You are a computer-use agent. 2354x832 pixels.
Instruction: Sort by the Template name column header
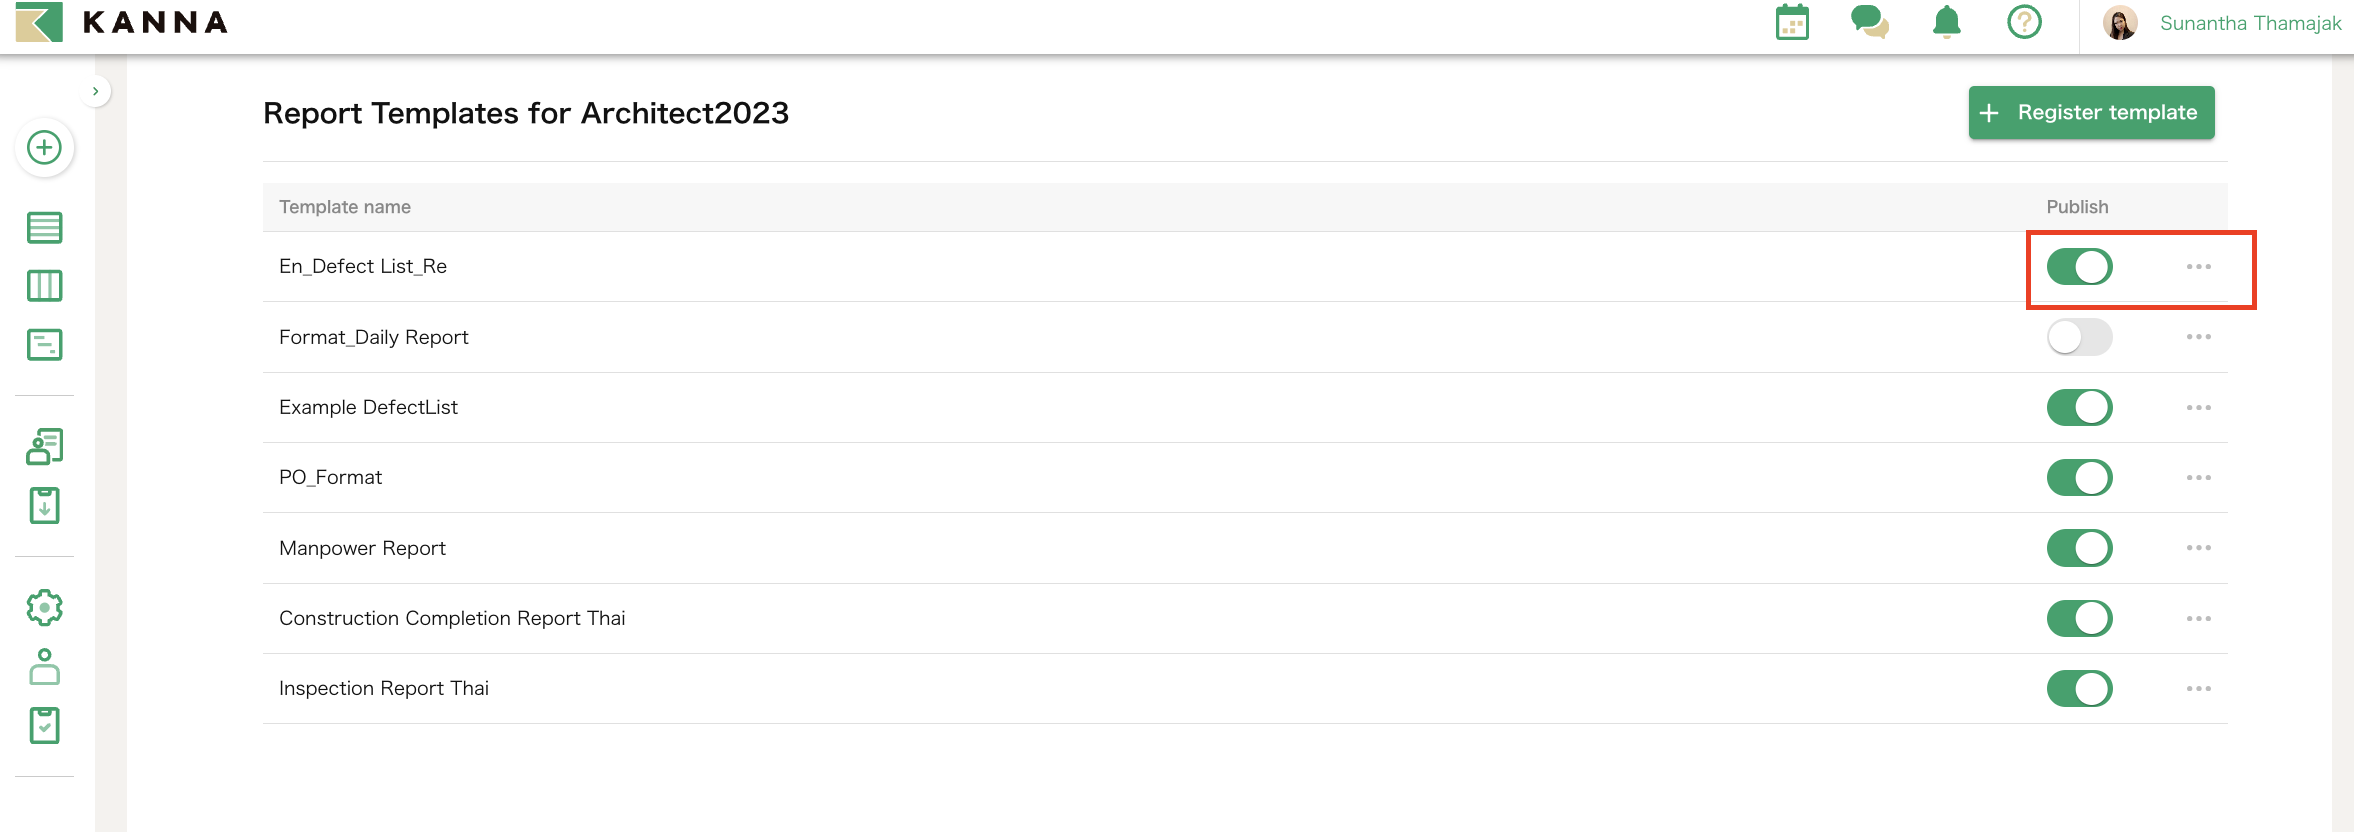point(344,206)
